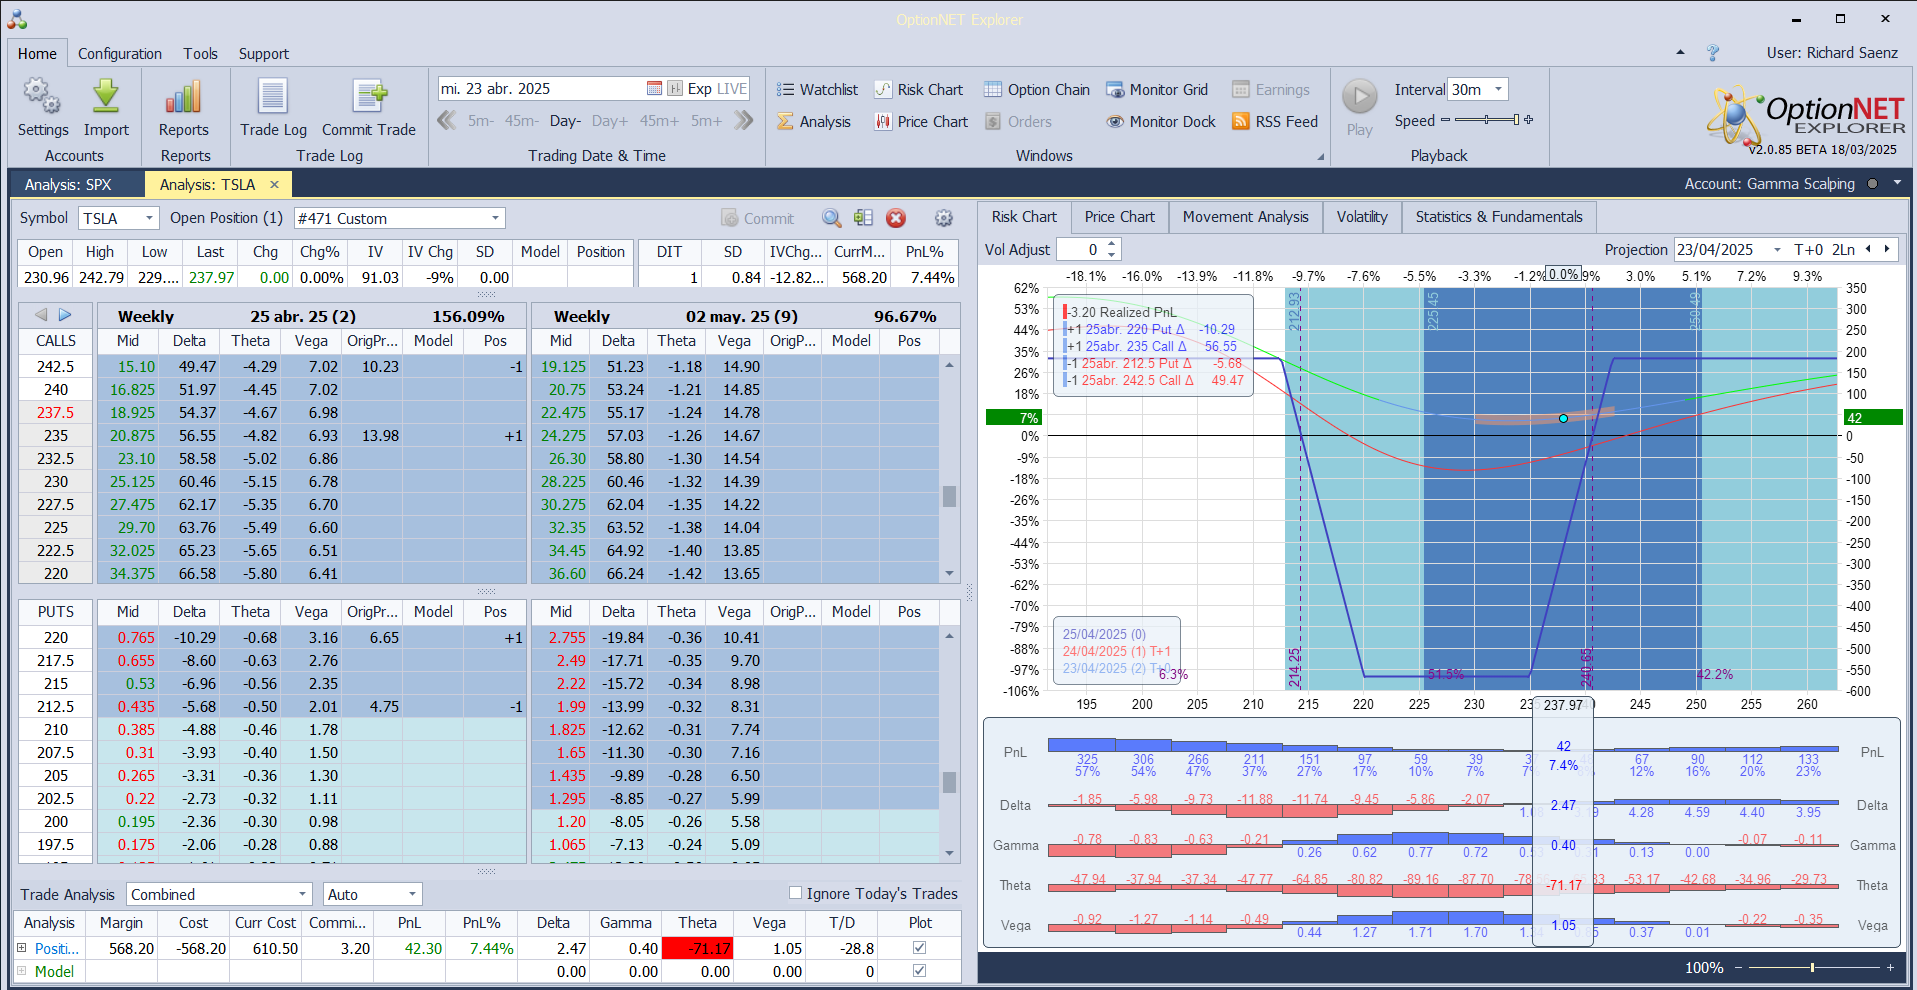Toggle Plot checkbox for Position row
This screenshot has height=990, width=1917.
point(920,948)
